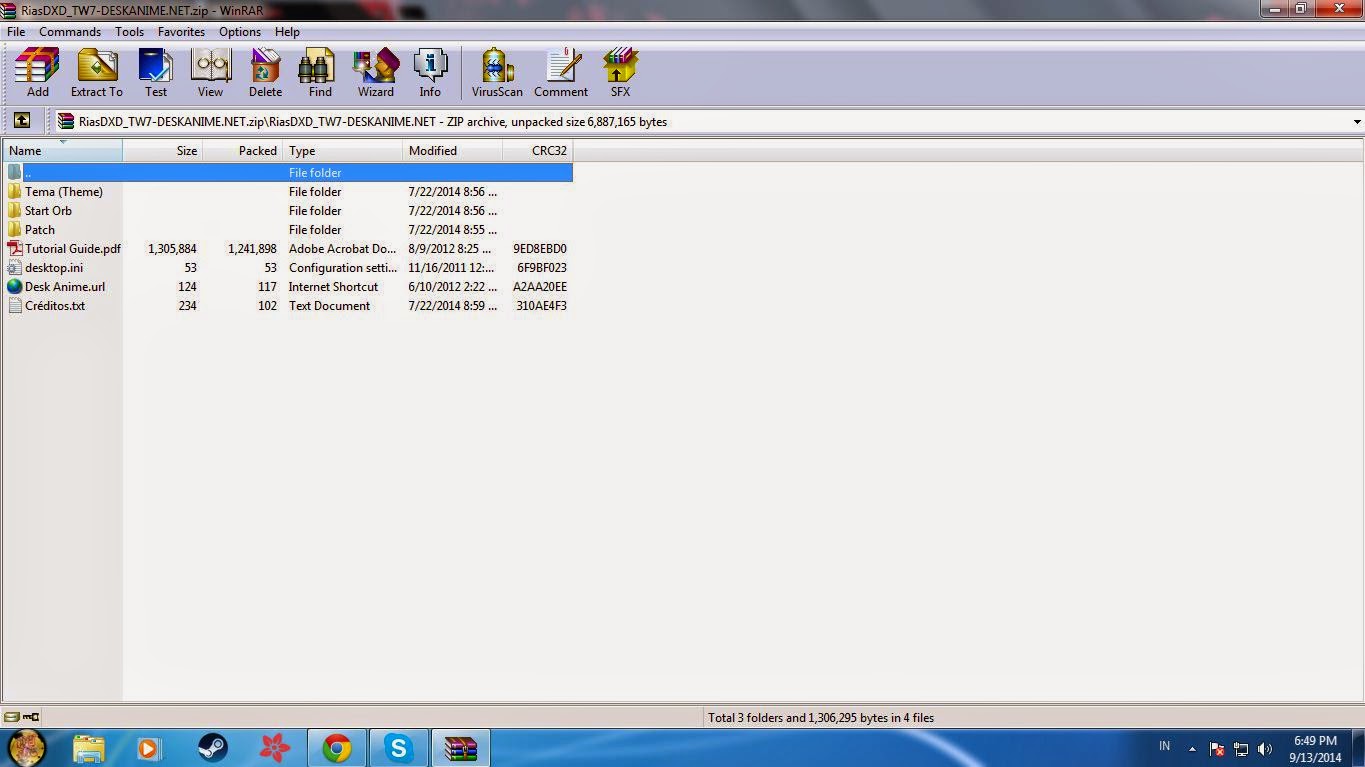The width and height of the screenshot is (1365, 767).
Task: Click the volume speaker tray icon
Action: point(1265,748)
